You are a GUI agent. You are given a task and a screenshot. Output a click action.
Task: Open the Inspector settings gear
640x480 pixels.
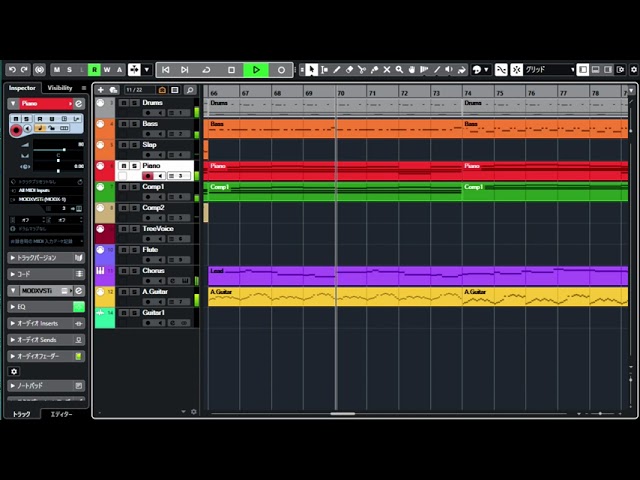click(x=14, y=371)
